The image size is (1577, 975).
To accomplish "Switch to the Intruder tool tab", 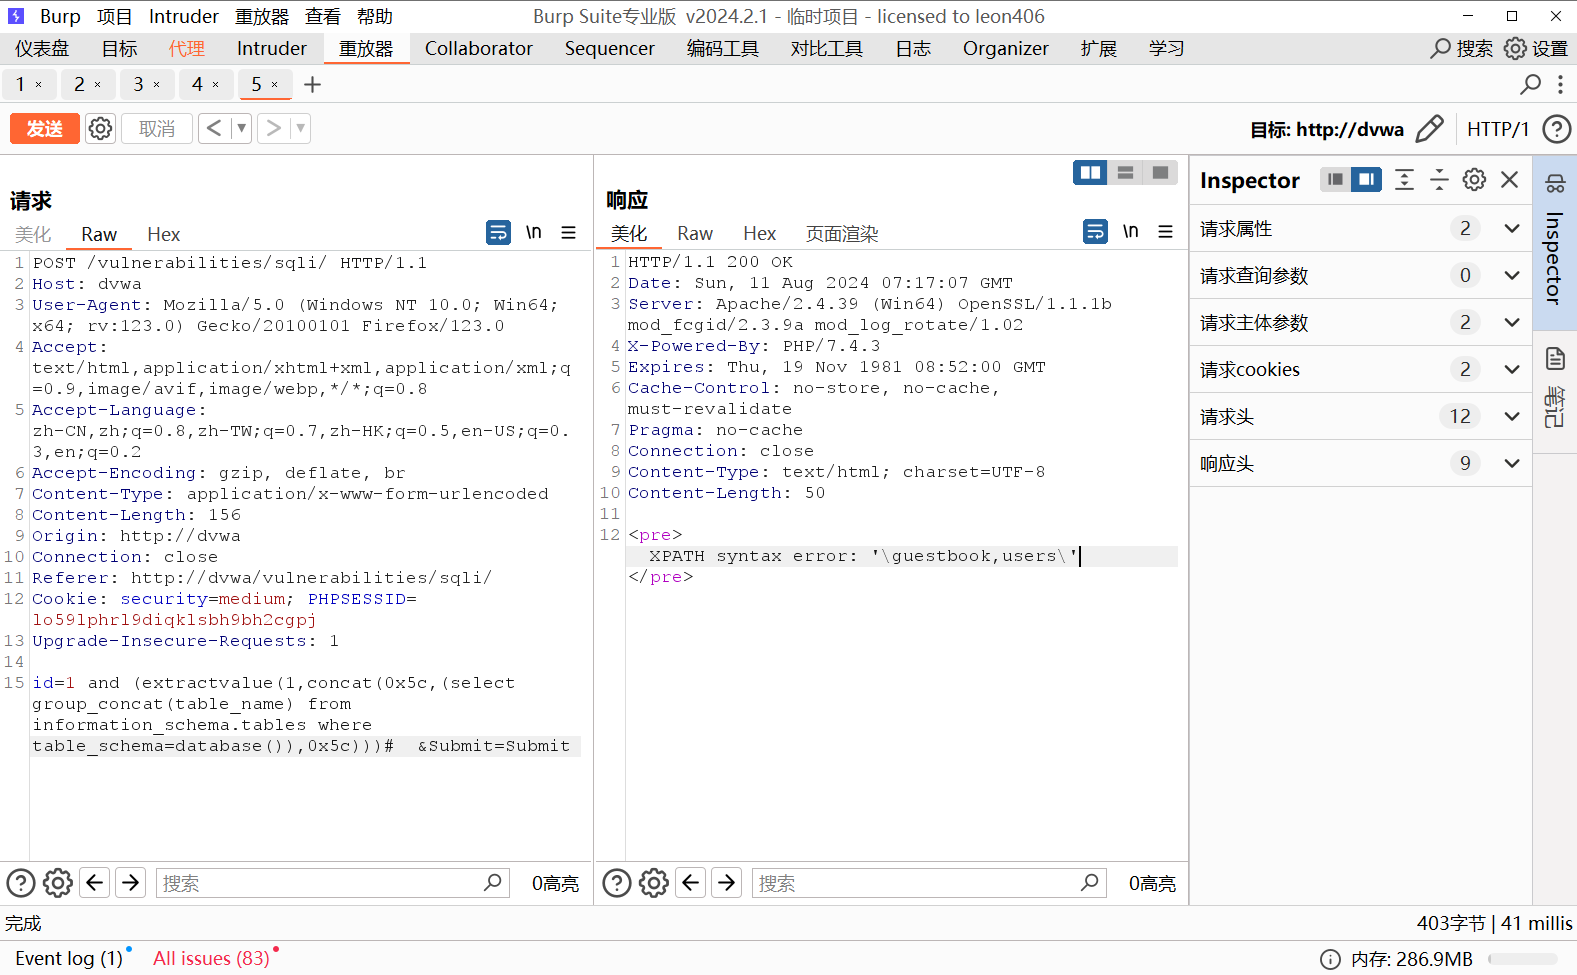I will coord(271,48).
